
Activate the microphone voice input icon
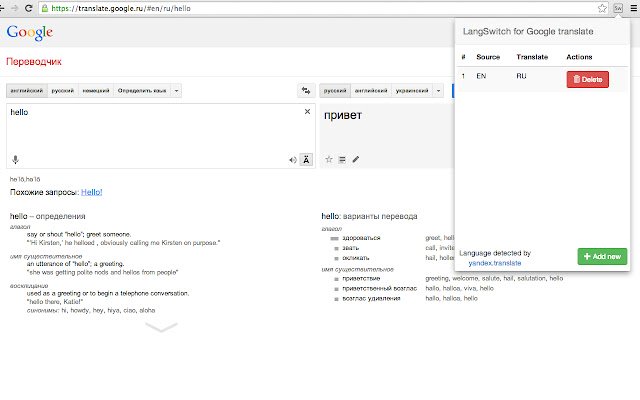pyautogui.click(x=16, y=160)
